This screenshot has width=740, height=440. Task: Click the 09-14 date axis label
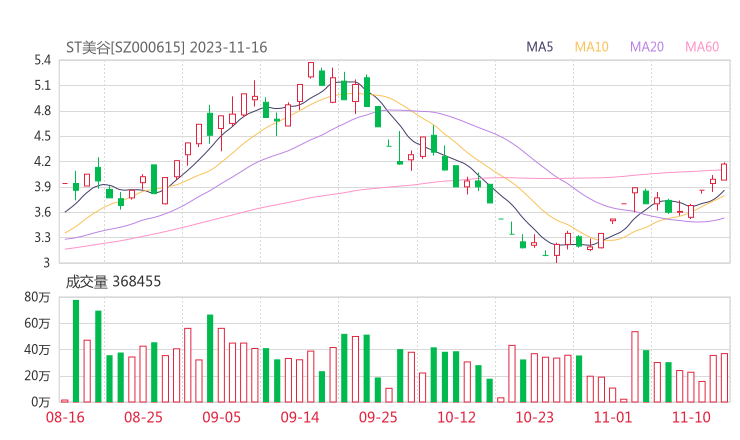pyautogui.click(x=300, y=417)
